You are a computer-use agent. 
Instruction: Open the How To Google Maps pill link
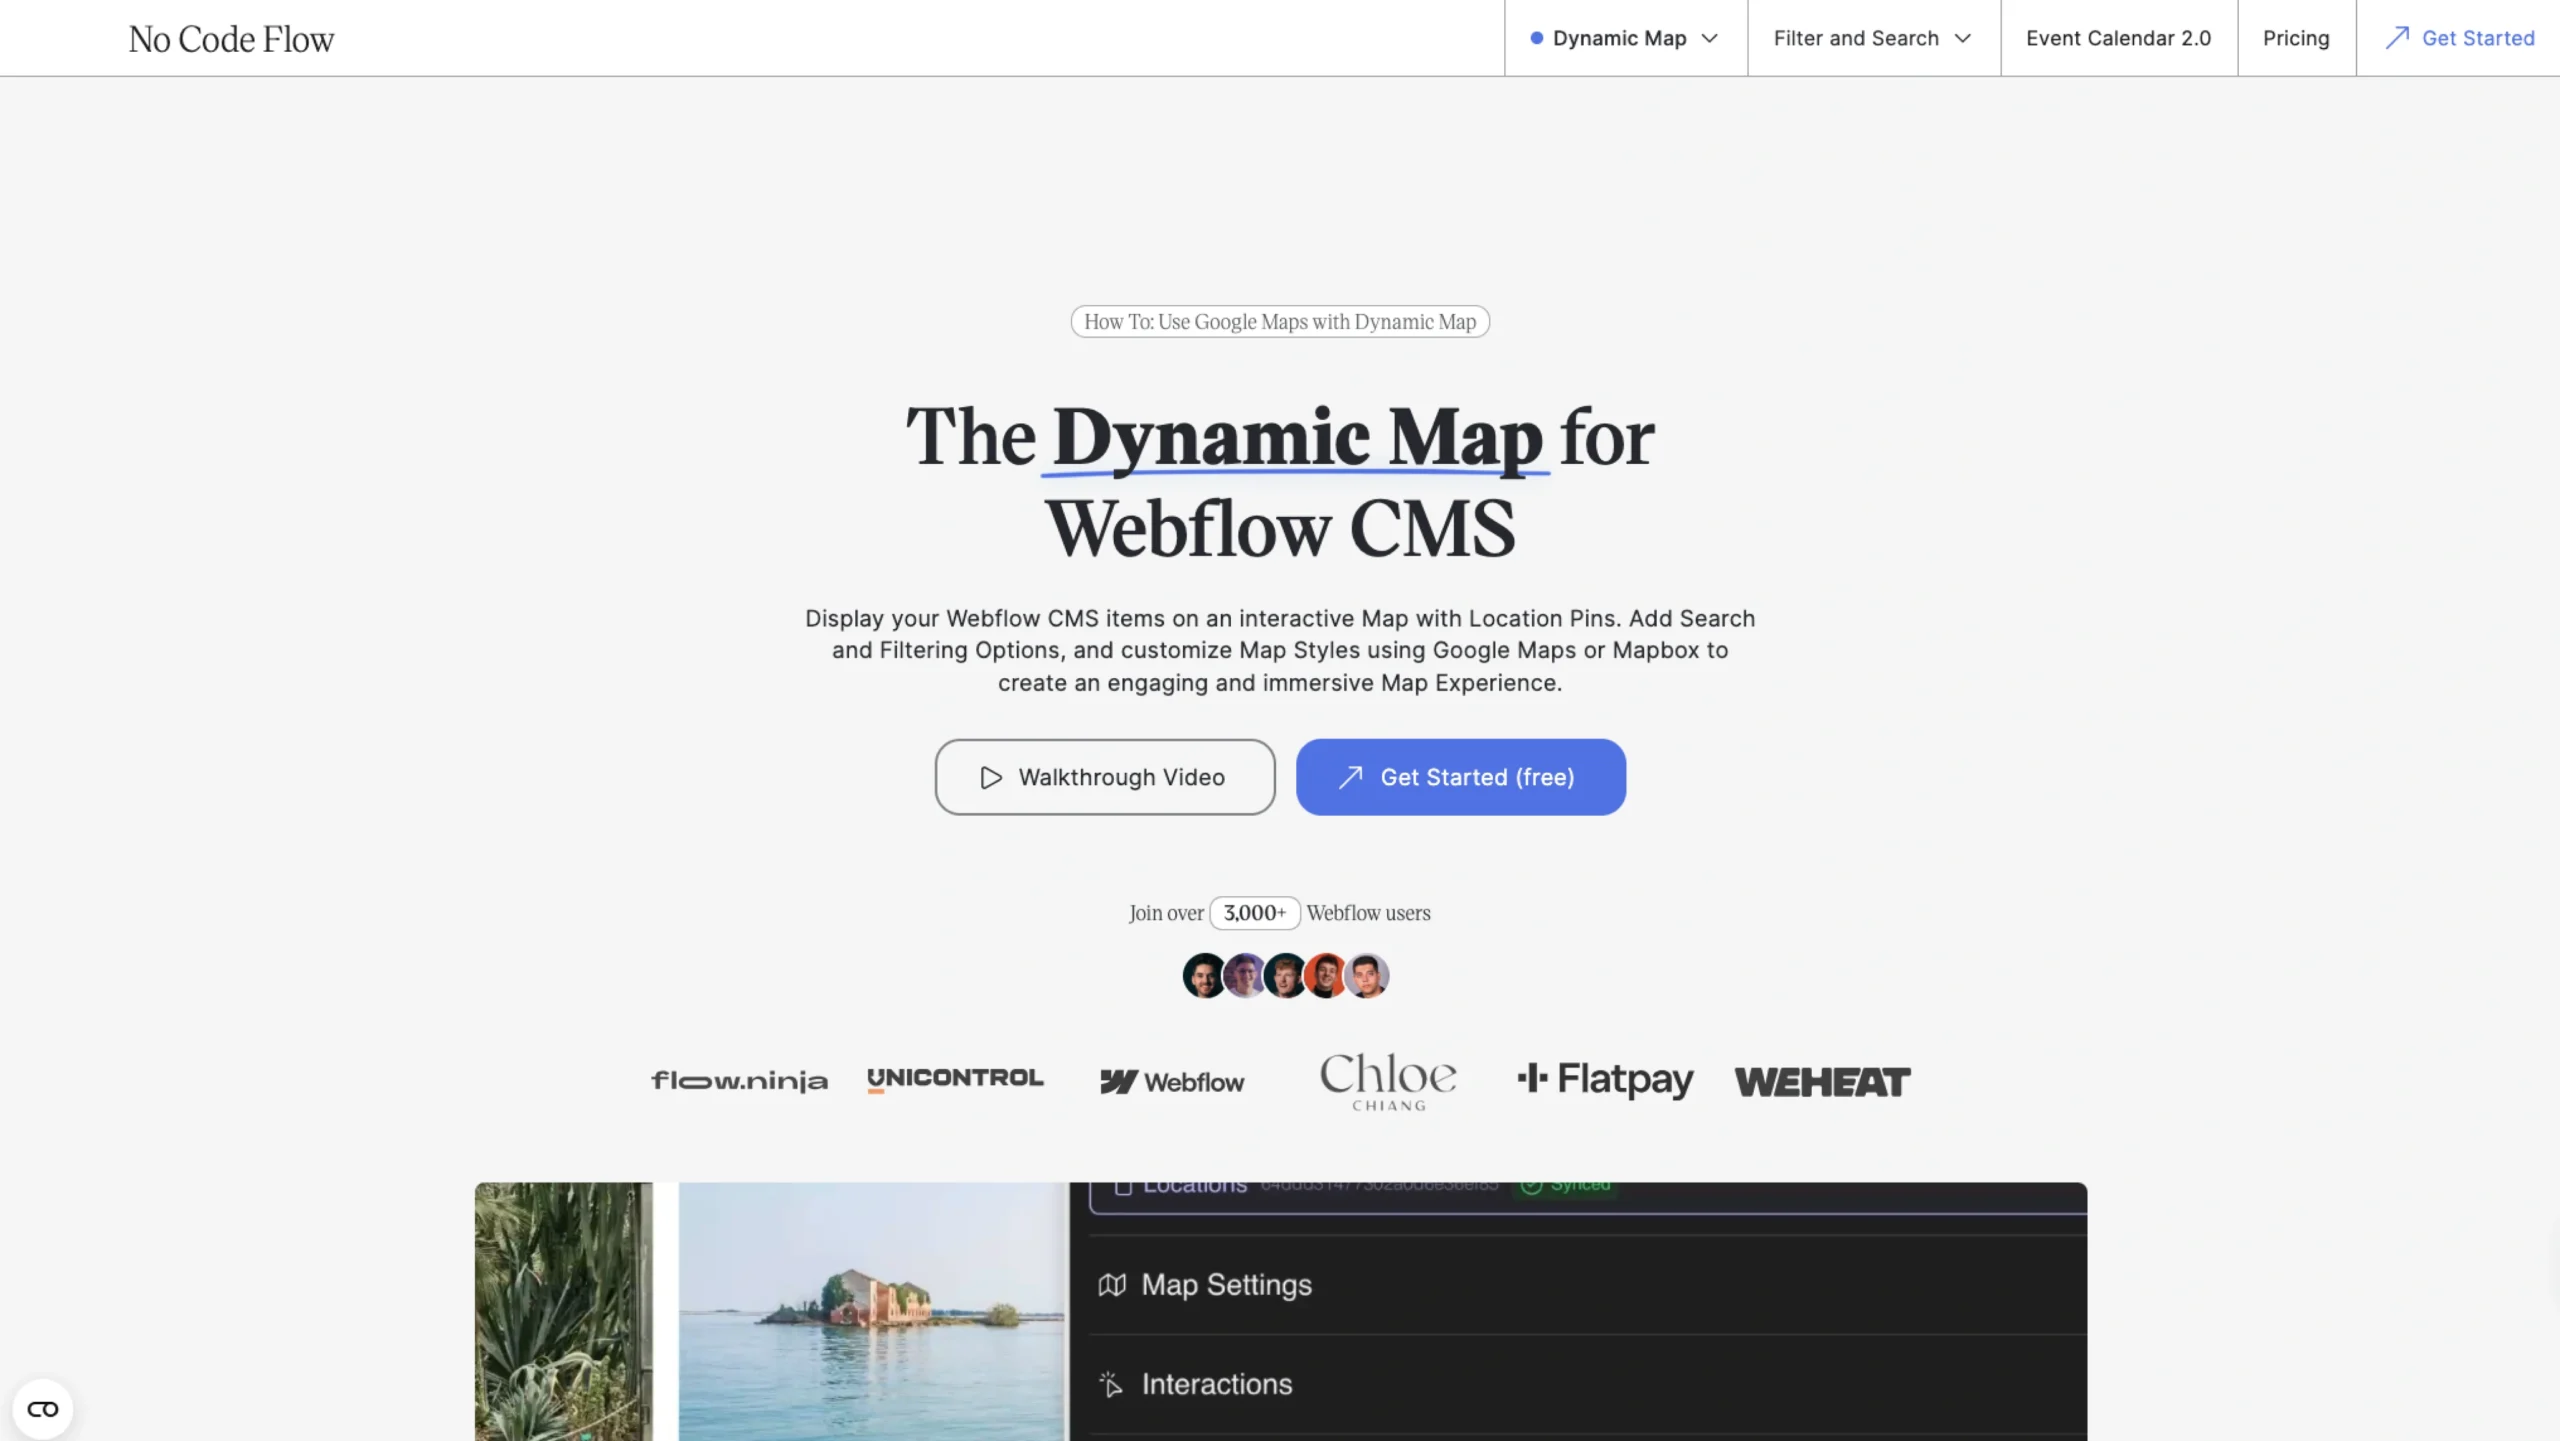coord(1279,321)
